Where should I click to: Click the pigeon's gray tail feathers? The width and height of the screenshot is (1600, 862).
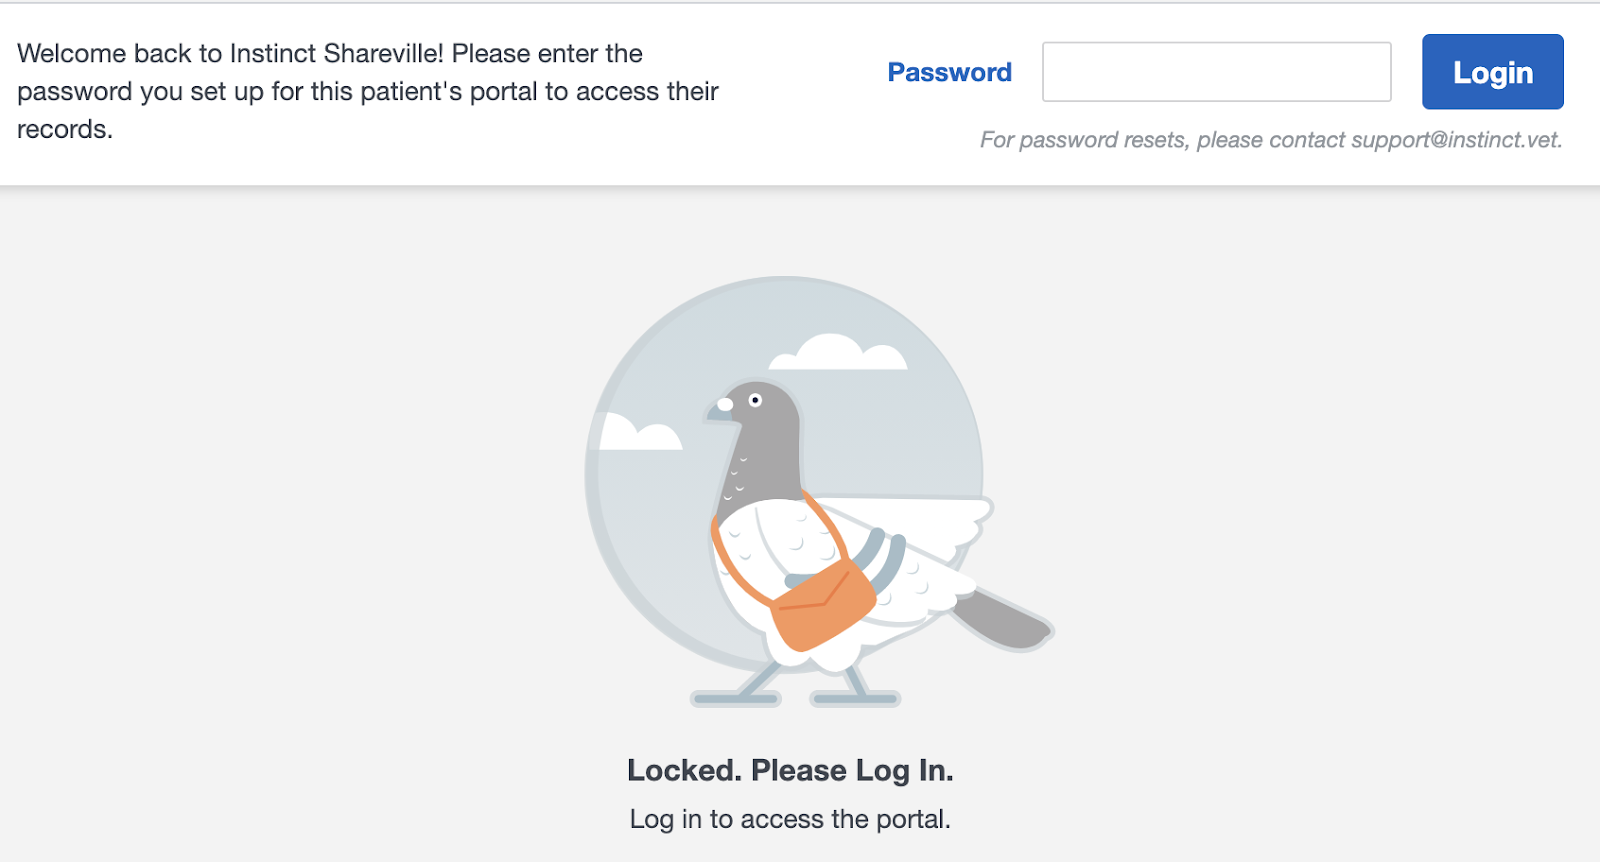[x=1002, y=618]
